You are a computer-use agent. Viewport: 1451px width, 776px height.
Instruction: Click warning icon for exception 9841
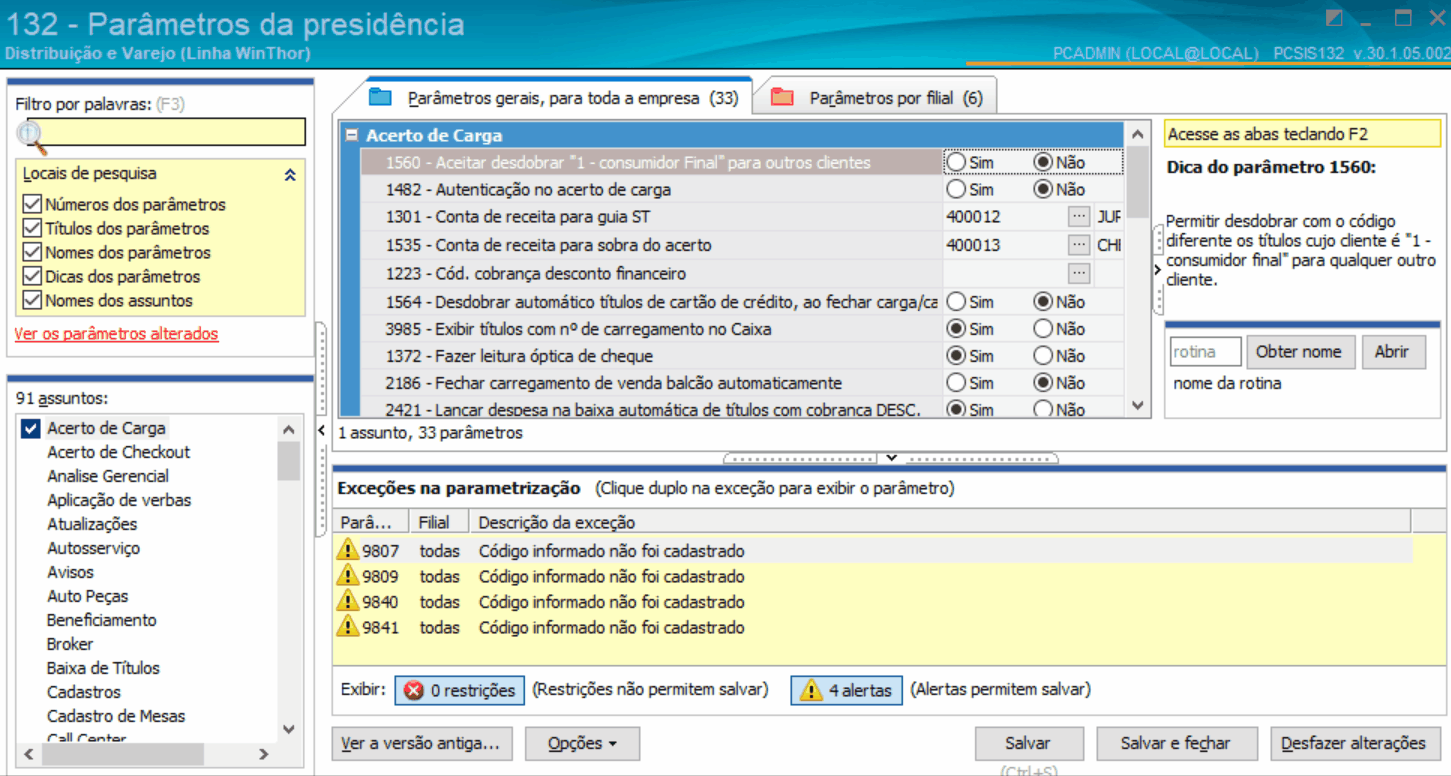pos(347,627)
